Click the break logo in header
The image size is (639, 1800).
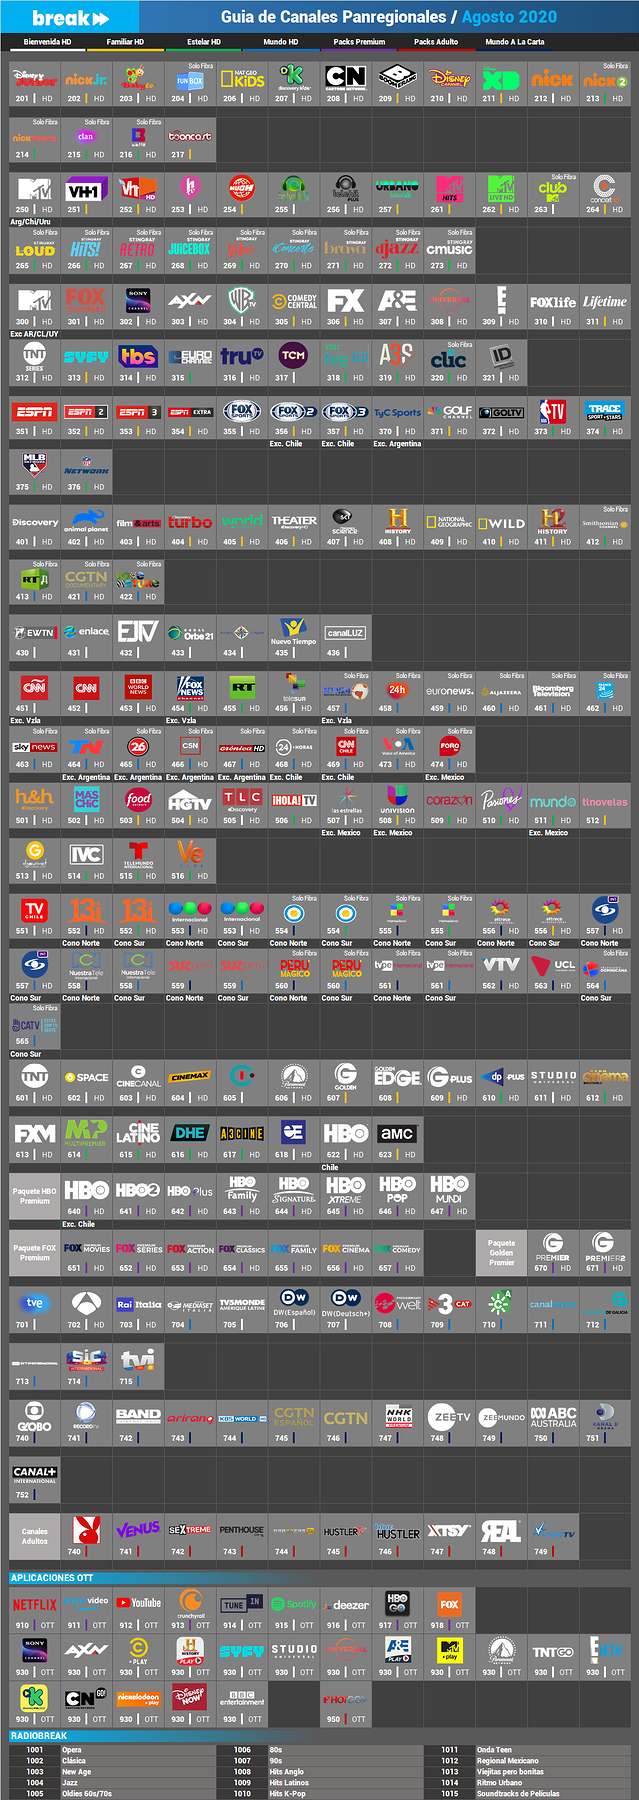point(70,18)
